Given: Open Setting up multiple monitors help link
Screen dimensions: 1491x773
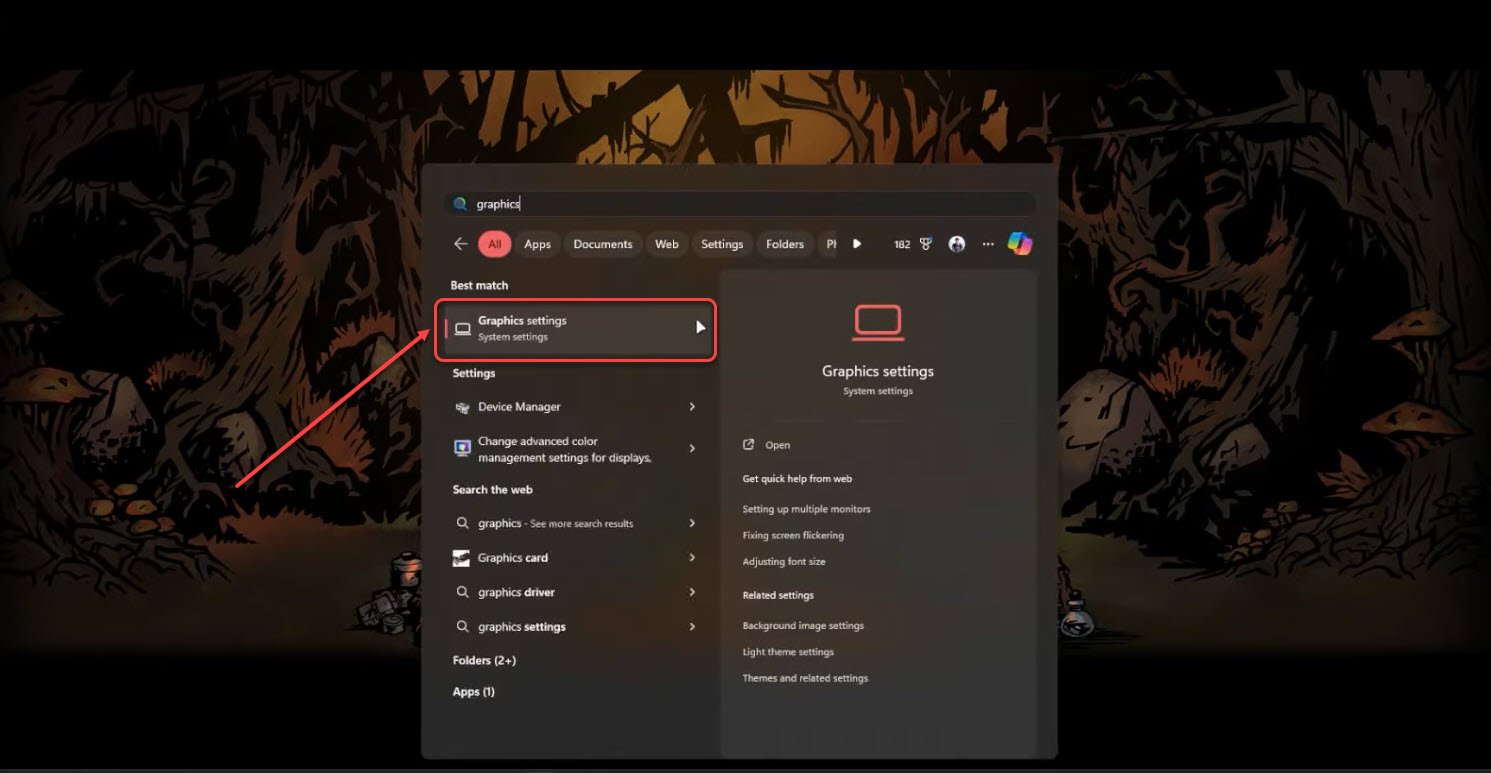Looking at the screenshot, I should click(x=806, y=509).
